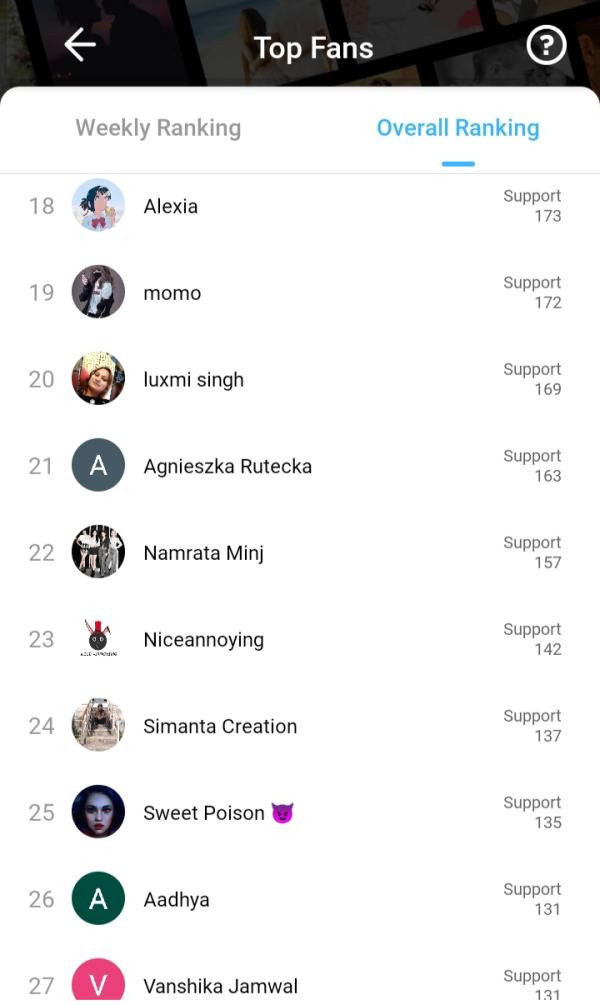This screenshot has height=1005, width=600.
Task: Tap the Sweet Poison devil emoji
Action: pos(282,813)
